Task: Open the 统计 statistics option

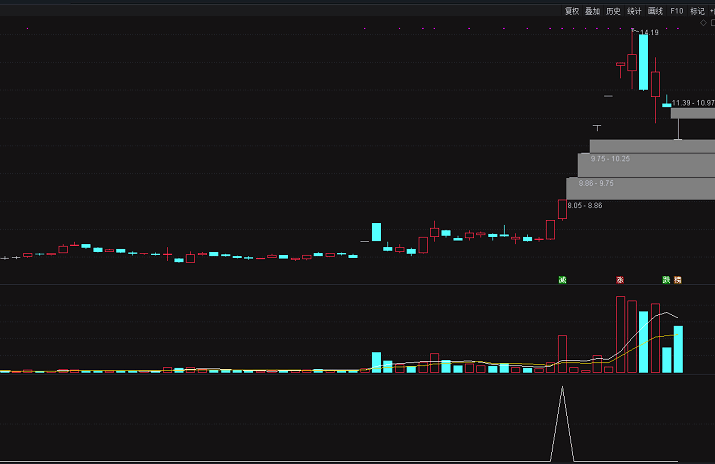Action: click(634, 11)
